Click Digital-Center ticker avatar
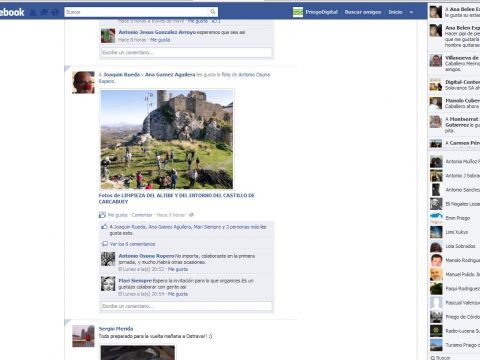The image size is (480, 360). click(436, 85)
